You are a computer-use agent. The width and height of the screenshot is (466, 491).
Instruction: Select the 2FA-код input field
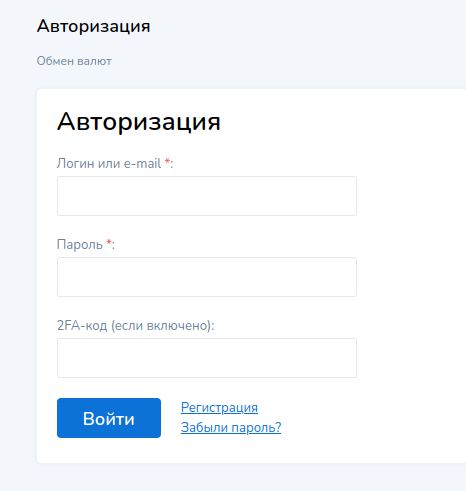coord(207,358)
